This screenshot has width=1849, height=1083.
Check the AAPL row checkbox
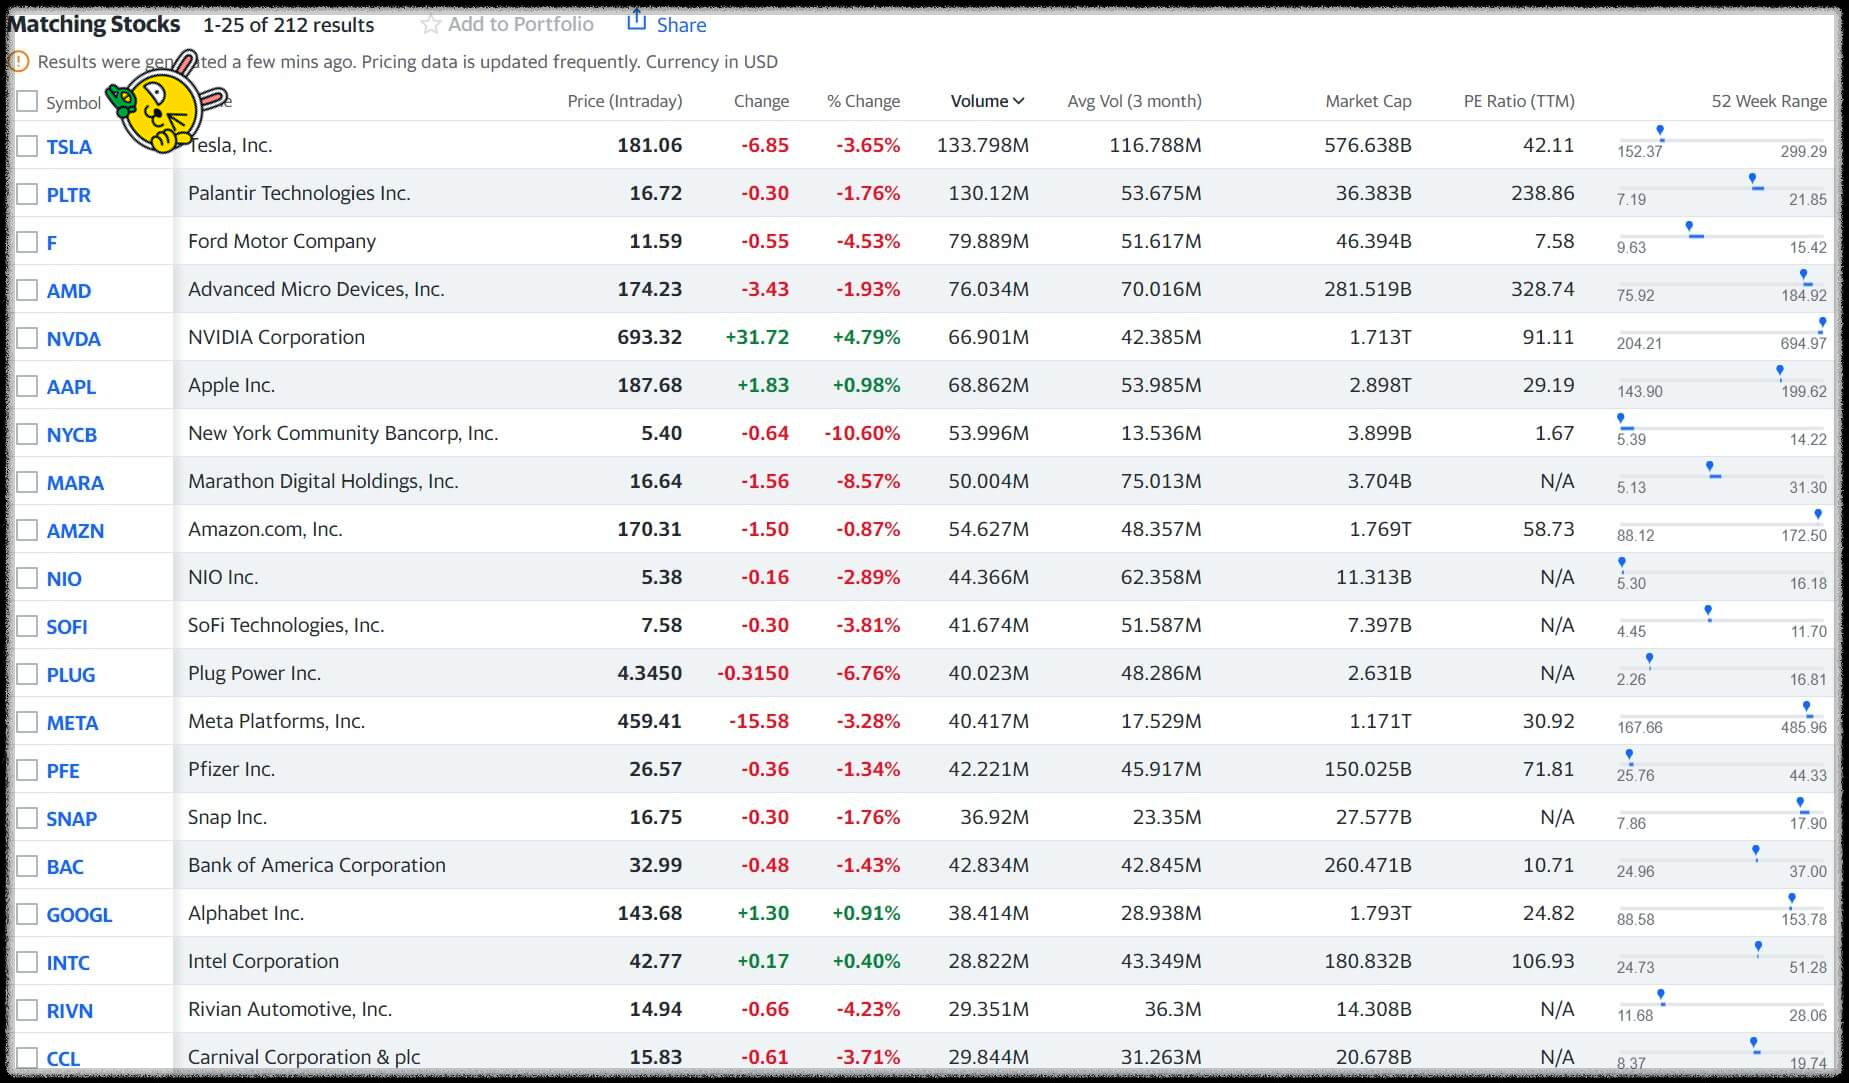point(28,386)
